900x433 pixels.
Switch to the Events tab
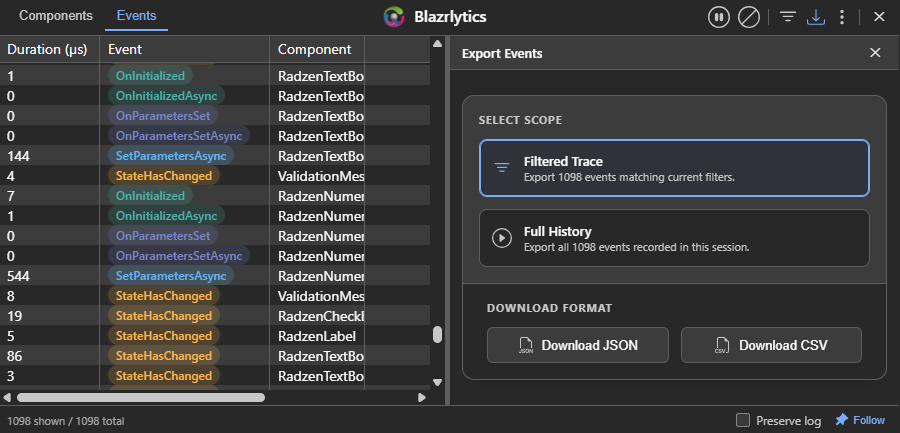[x=136, y=16]
